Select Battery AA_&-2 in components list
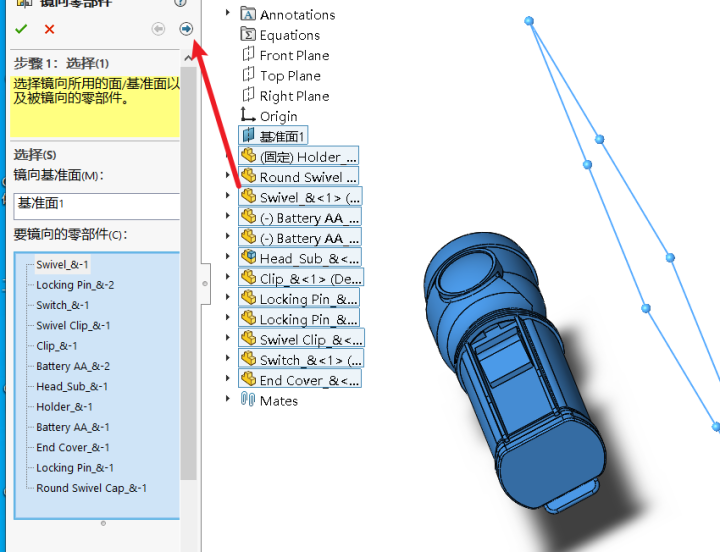 click(x=73, y=366)
